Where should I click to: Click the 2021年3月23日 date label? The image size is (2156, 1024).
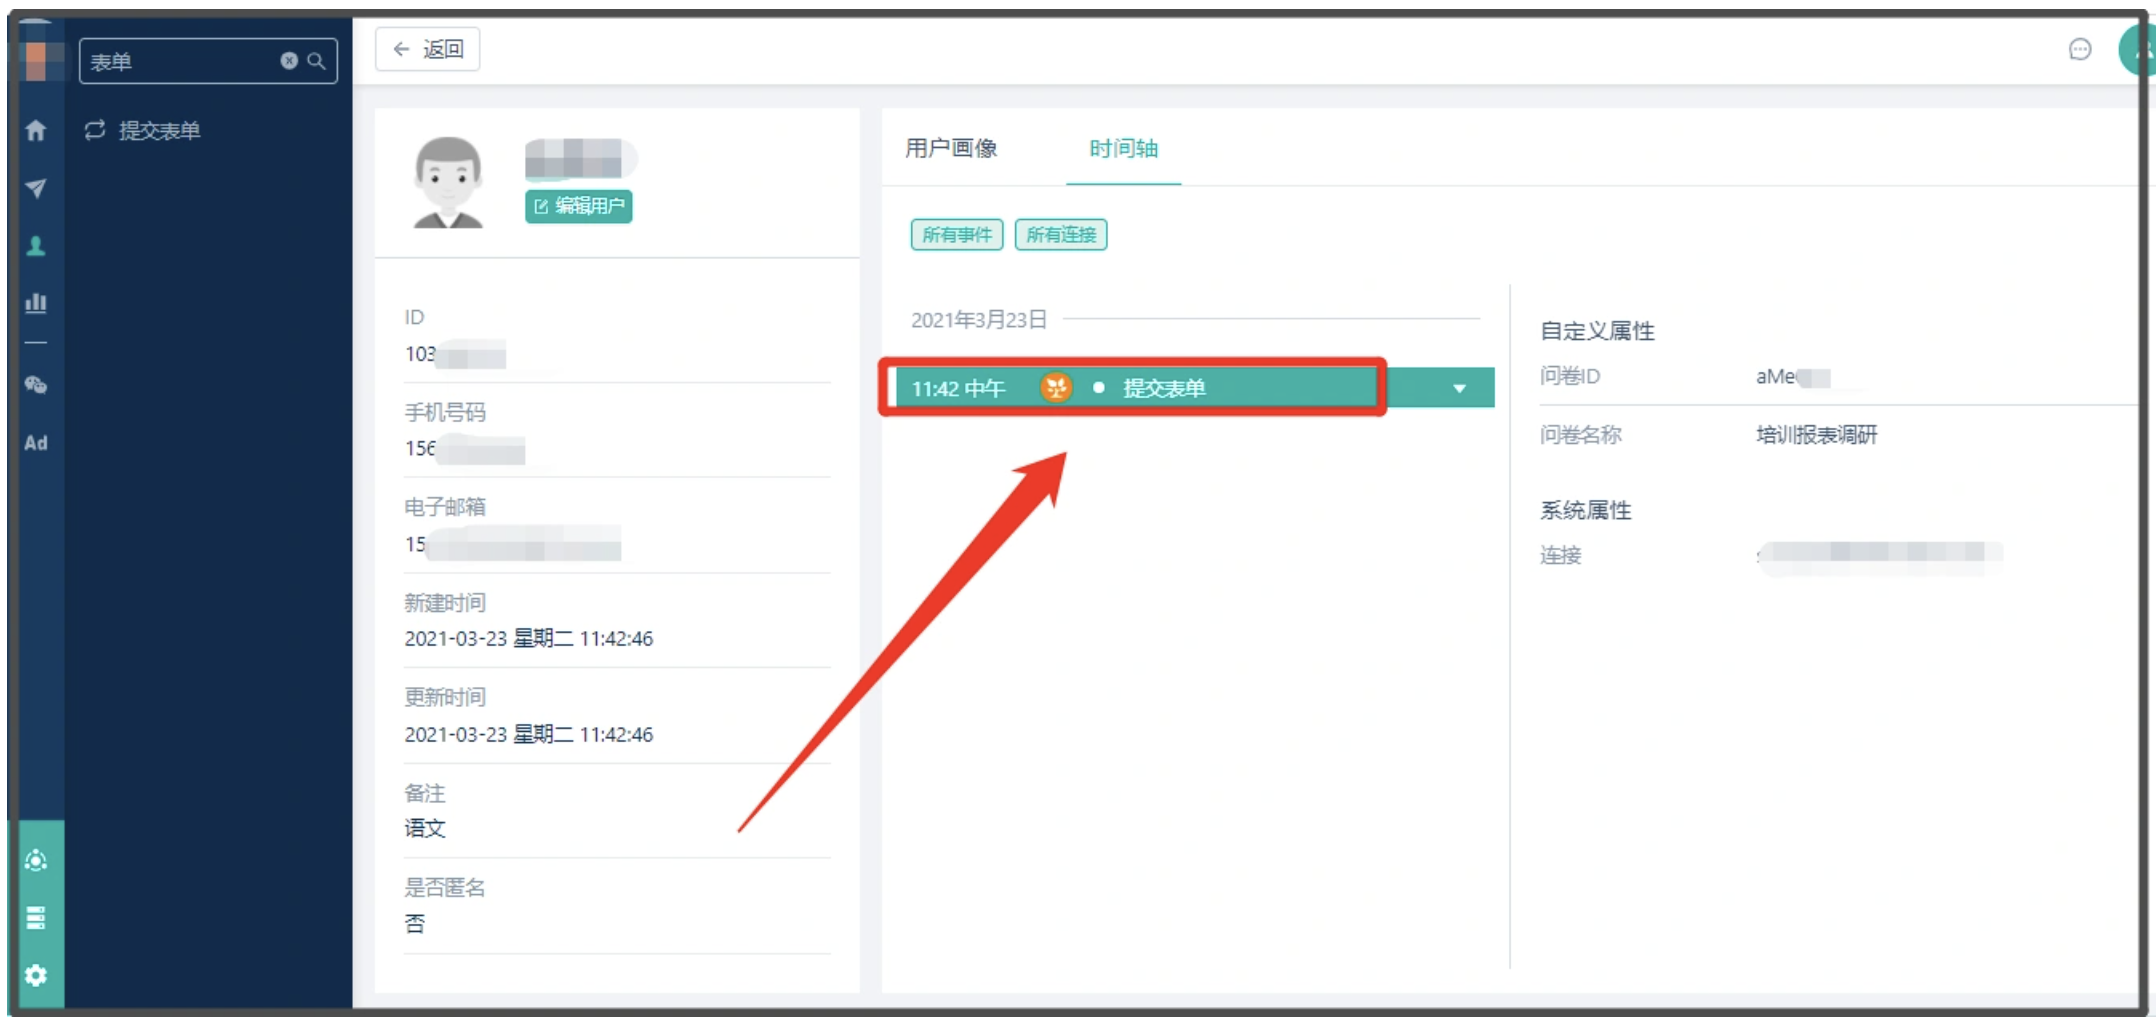click(978, 319)
